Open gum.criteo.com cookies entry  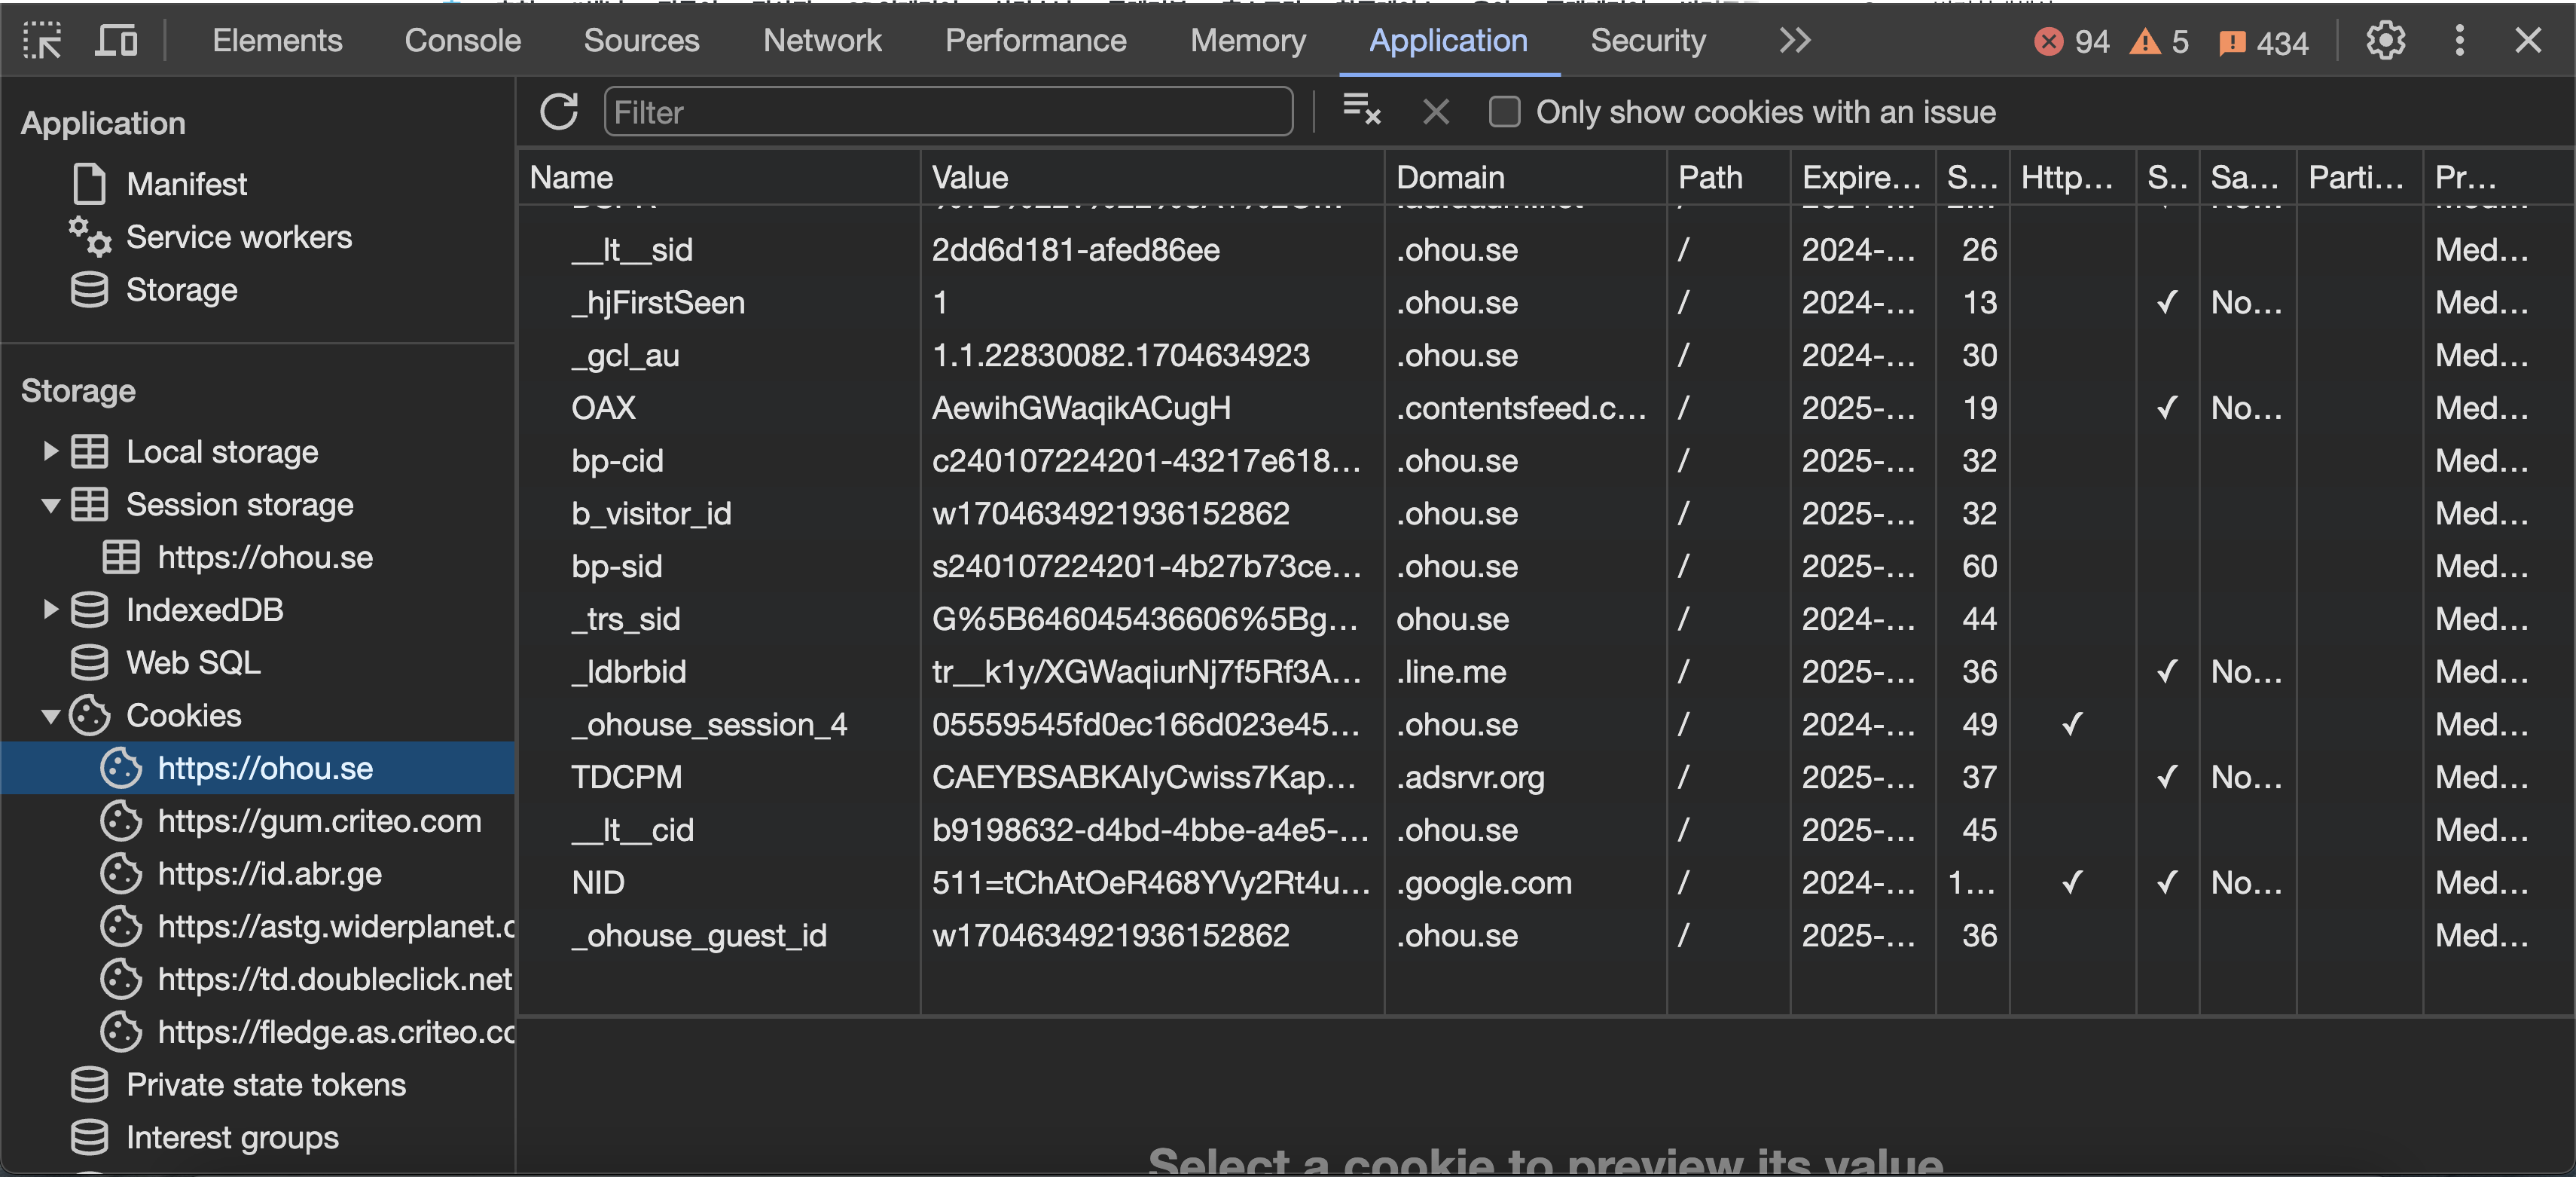pyautogui.click(x=319, y=821)
